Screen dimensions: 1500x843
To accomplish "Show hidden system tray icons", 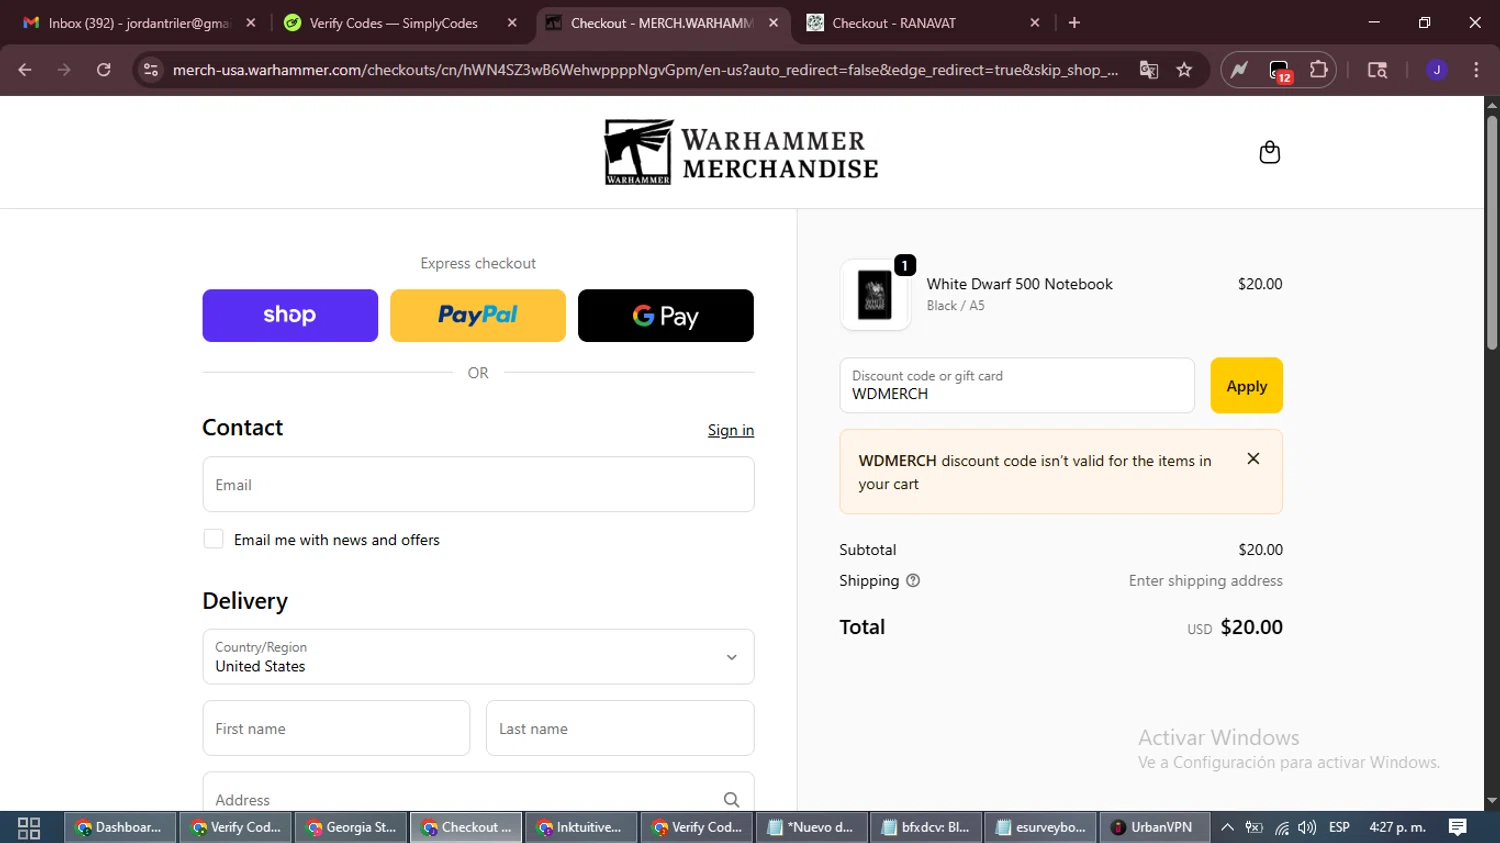I will pos(1227,828).
